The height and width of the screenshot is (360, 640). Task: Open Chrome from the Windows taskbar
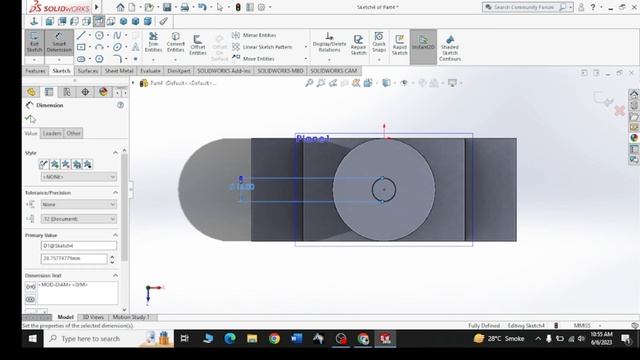point(274,338)
